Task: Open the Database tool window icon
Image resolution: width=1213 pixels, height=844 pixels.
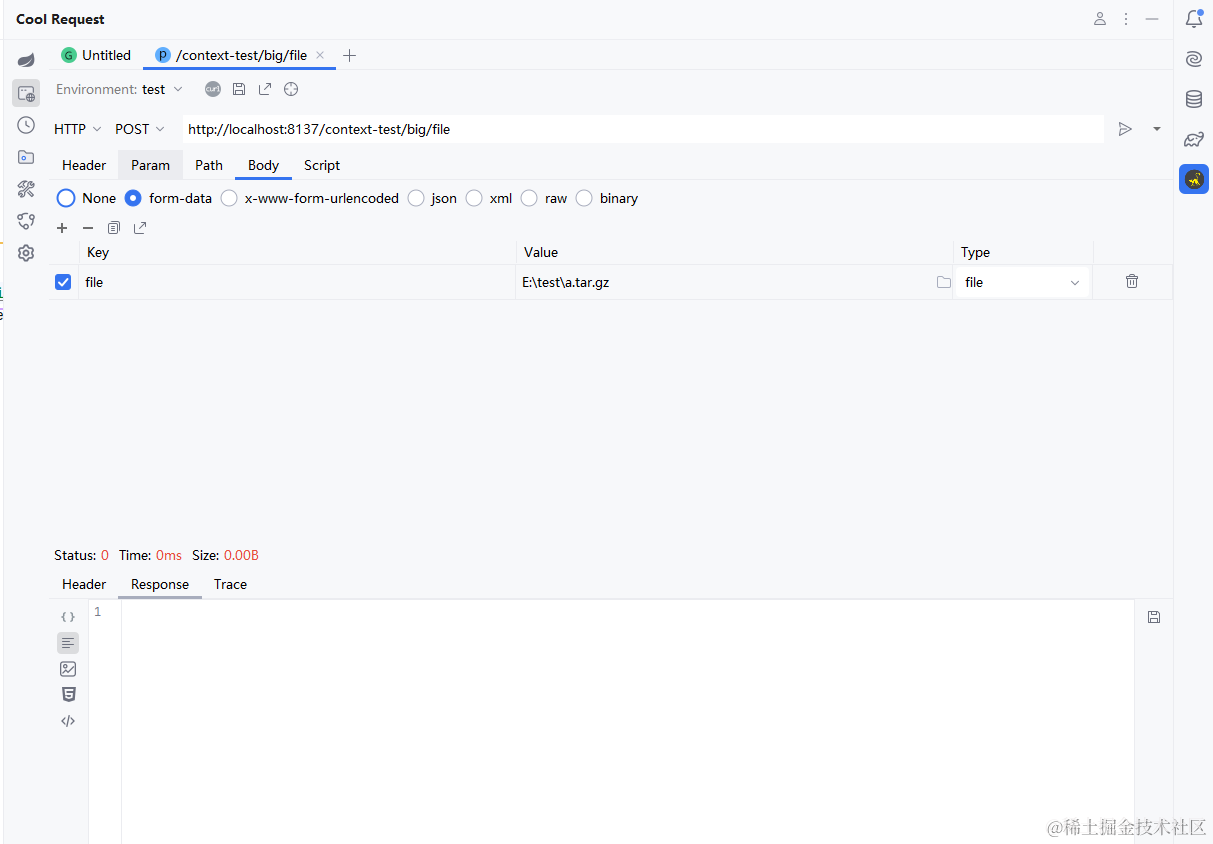Action: tap(1194, 99)
